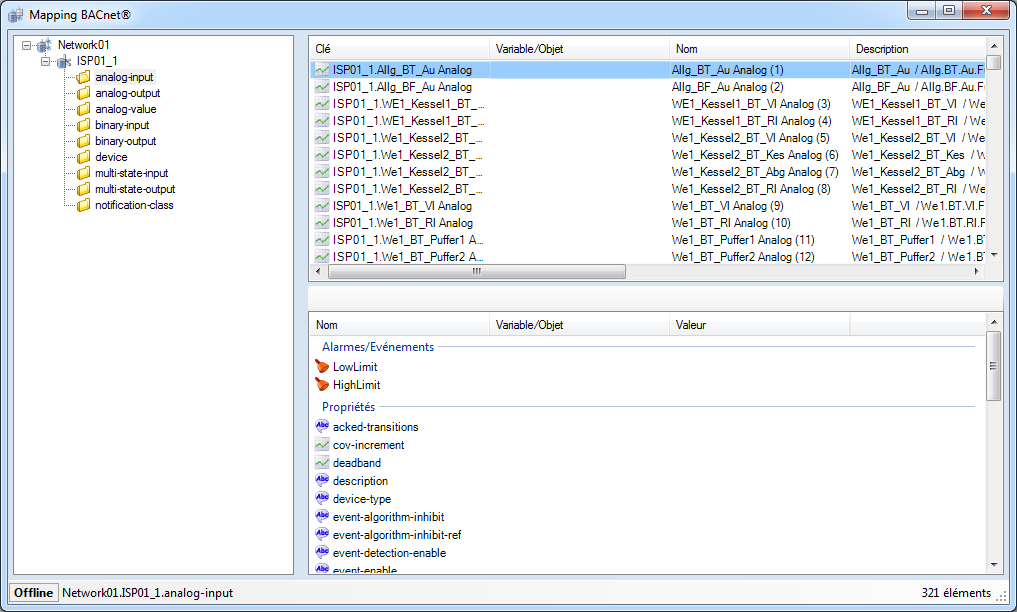Click the chart icon of ISP01_1.Allg_BT_Au Analog
The height and width of the screenshot is (612, 1017).
pyautogui.click(x=322, y=69)
